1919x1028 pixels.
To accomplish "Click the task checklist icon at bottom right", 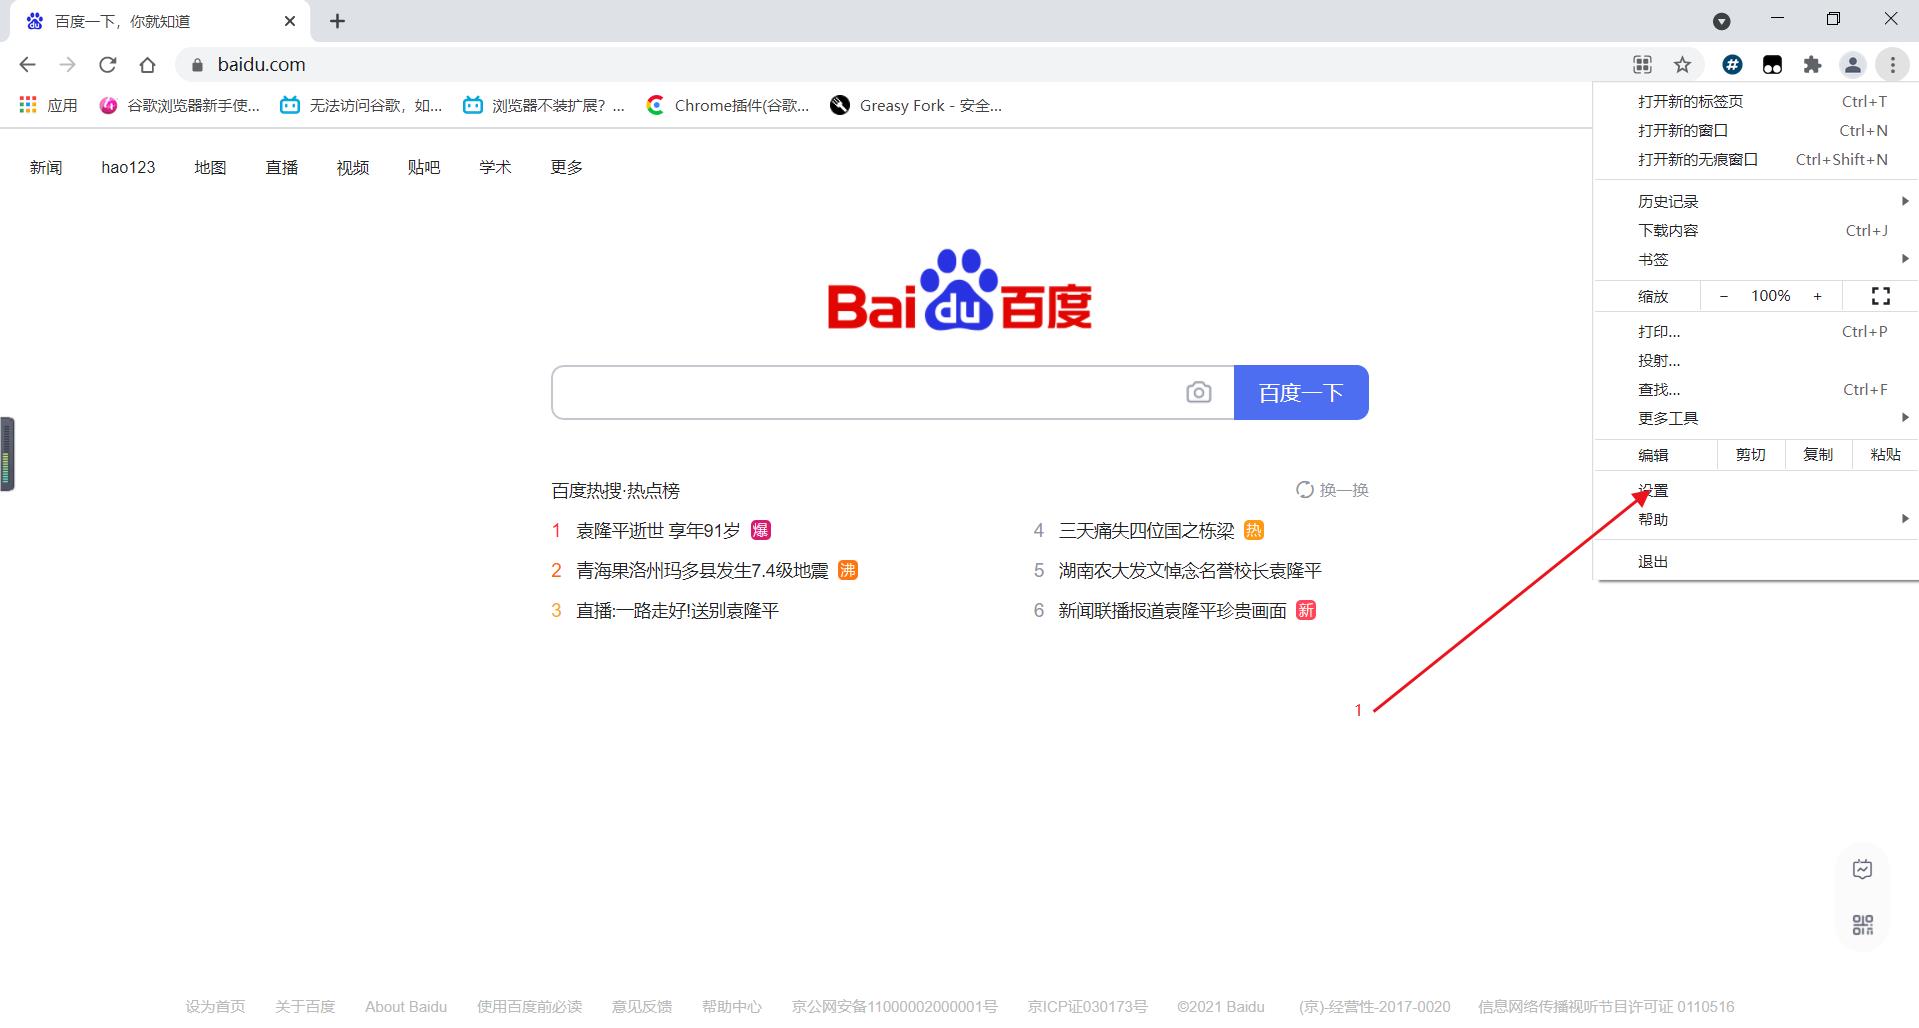I will (1862, 869).
